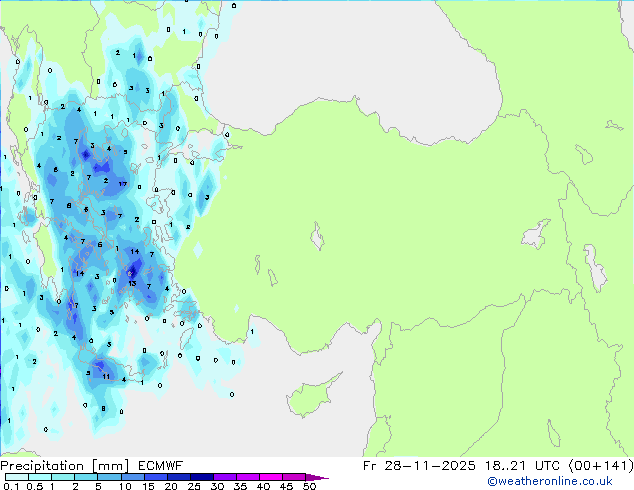634x490 pixels.
Task: Click the '18..21 UTC' time text
Action: click(x=523, y=466)
